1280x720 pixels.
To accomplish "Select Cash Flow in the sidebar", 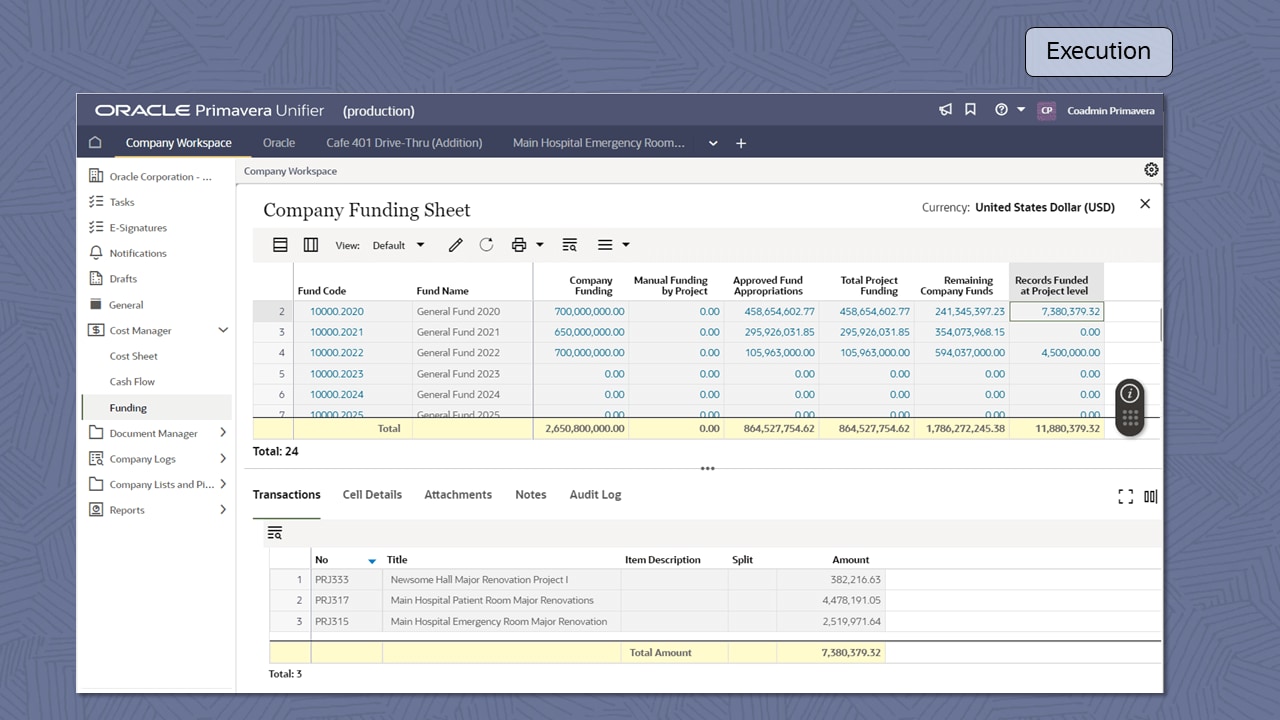I will point(132,382).
